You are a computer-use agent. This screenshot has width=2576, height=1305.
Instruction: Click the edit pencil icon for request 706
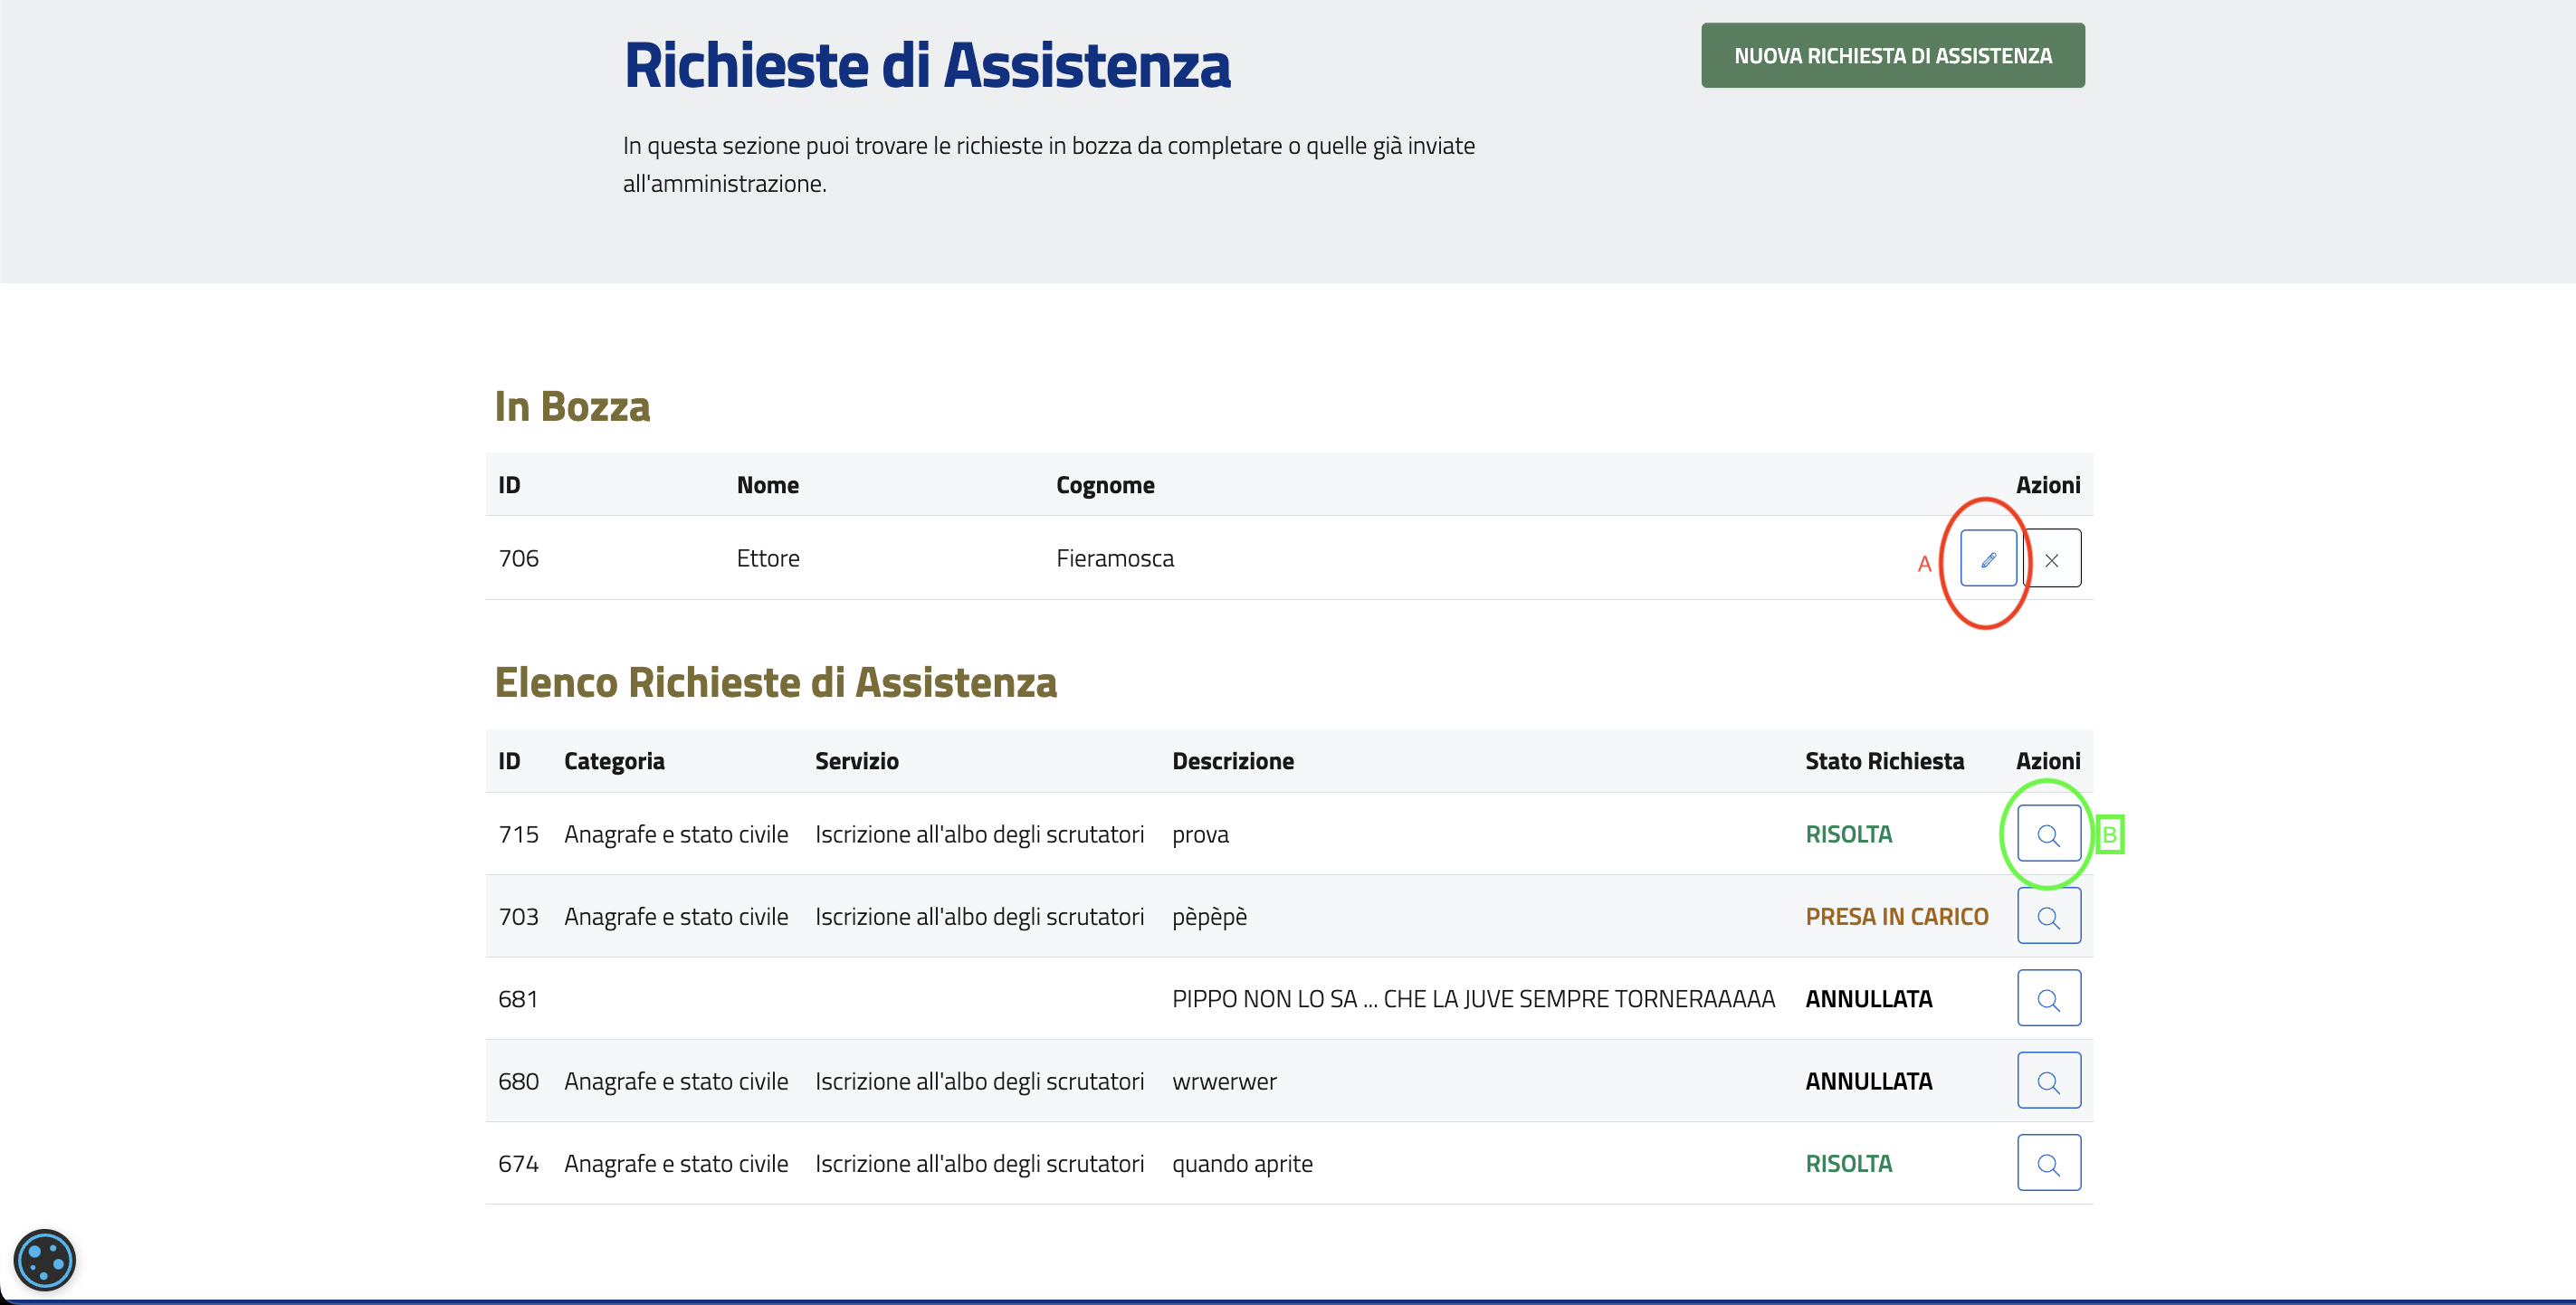pyautogui.click(x=1987, y=559)
